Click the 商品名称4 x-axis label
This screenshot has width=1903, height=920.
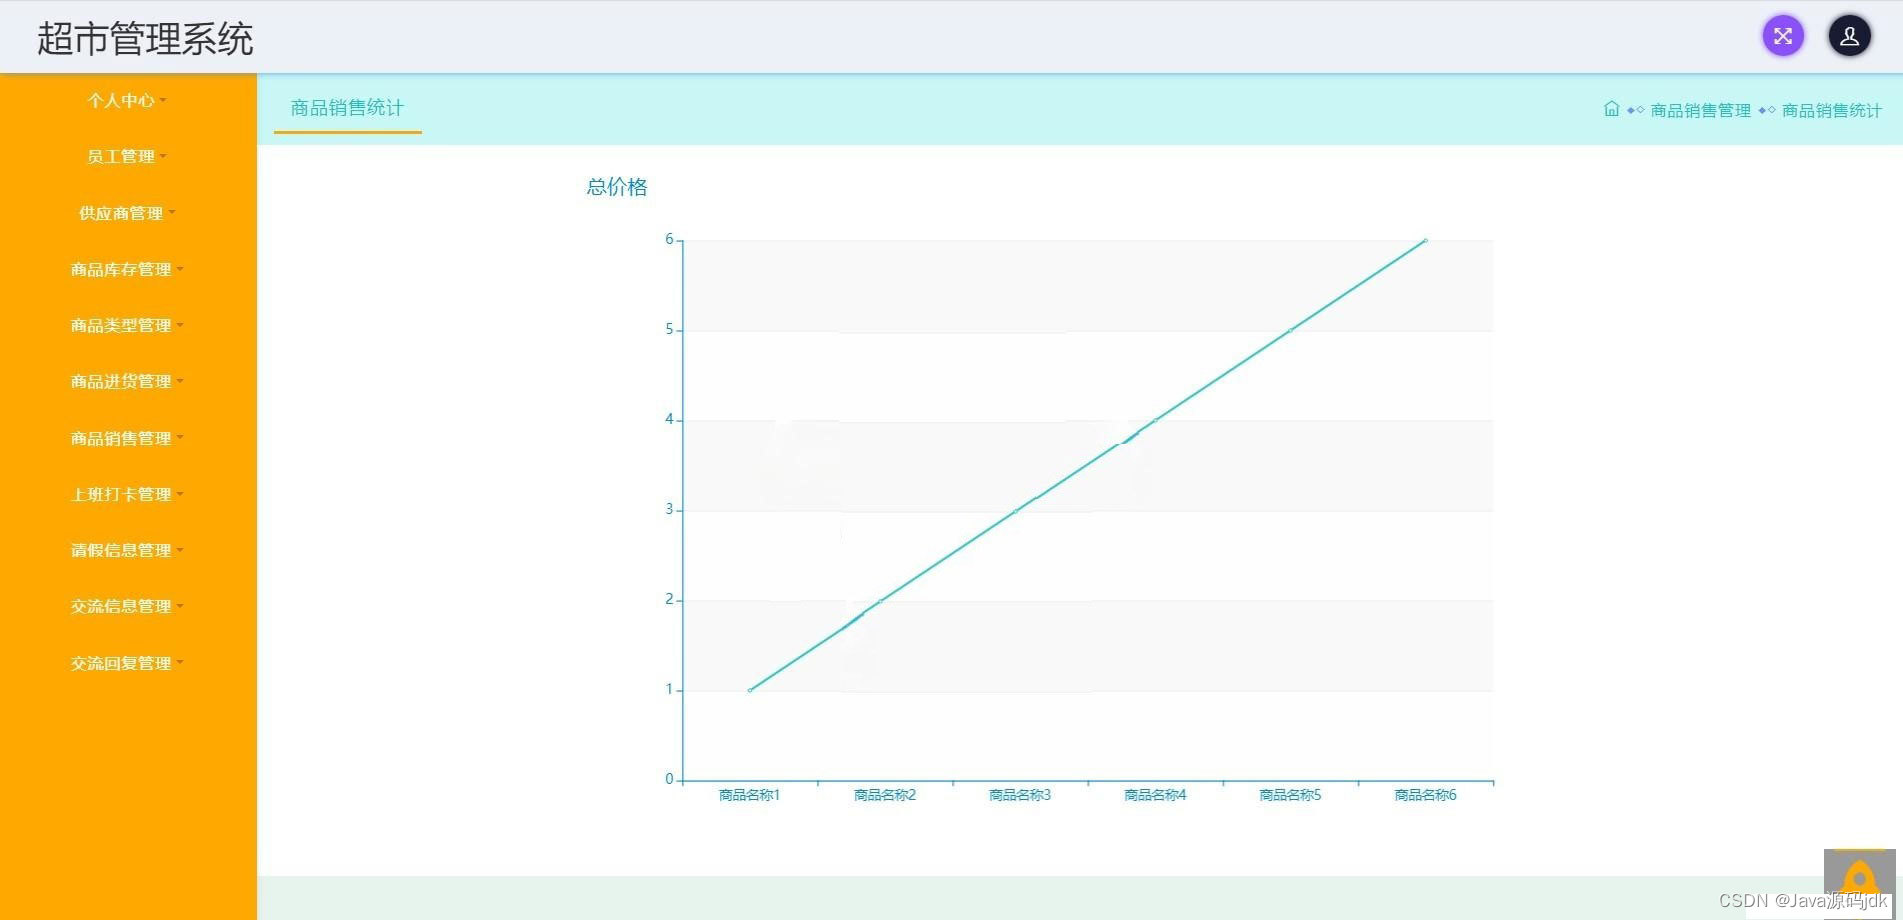pyautogui.click(x=1155, y=795)
